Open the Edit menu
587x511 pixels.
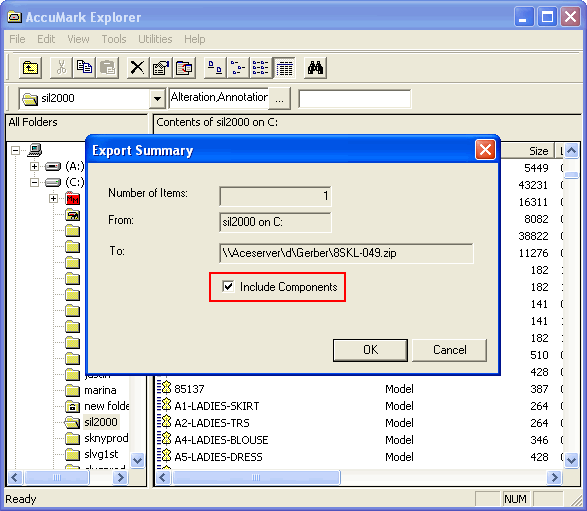click(x=46, y=39)
